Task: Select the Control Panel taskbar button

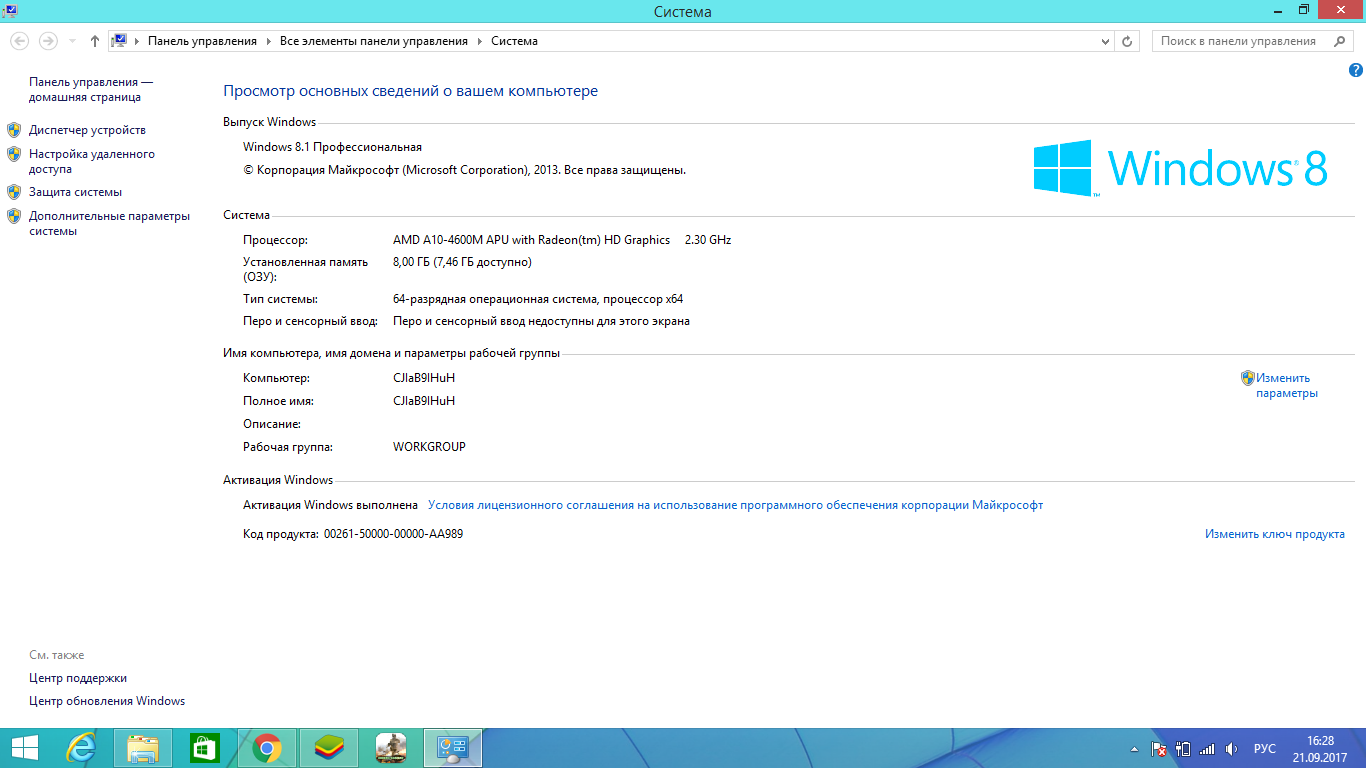Action: (x=453, y=748)
